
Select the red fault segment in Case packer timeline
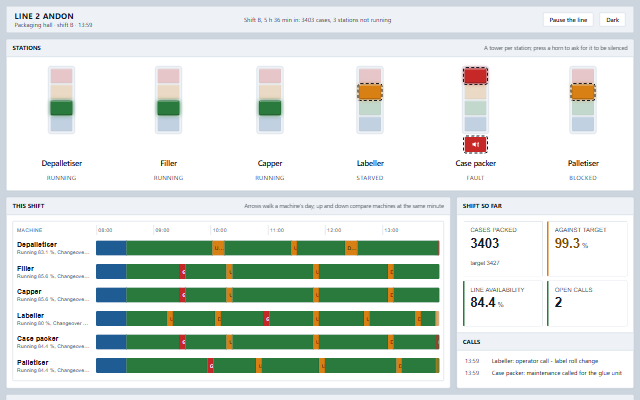pyautogui.click(x=183, y=342)
